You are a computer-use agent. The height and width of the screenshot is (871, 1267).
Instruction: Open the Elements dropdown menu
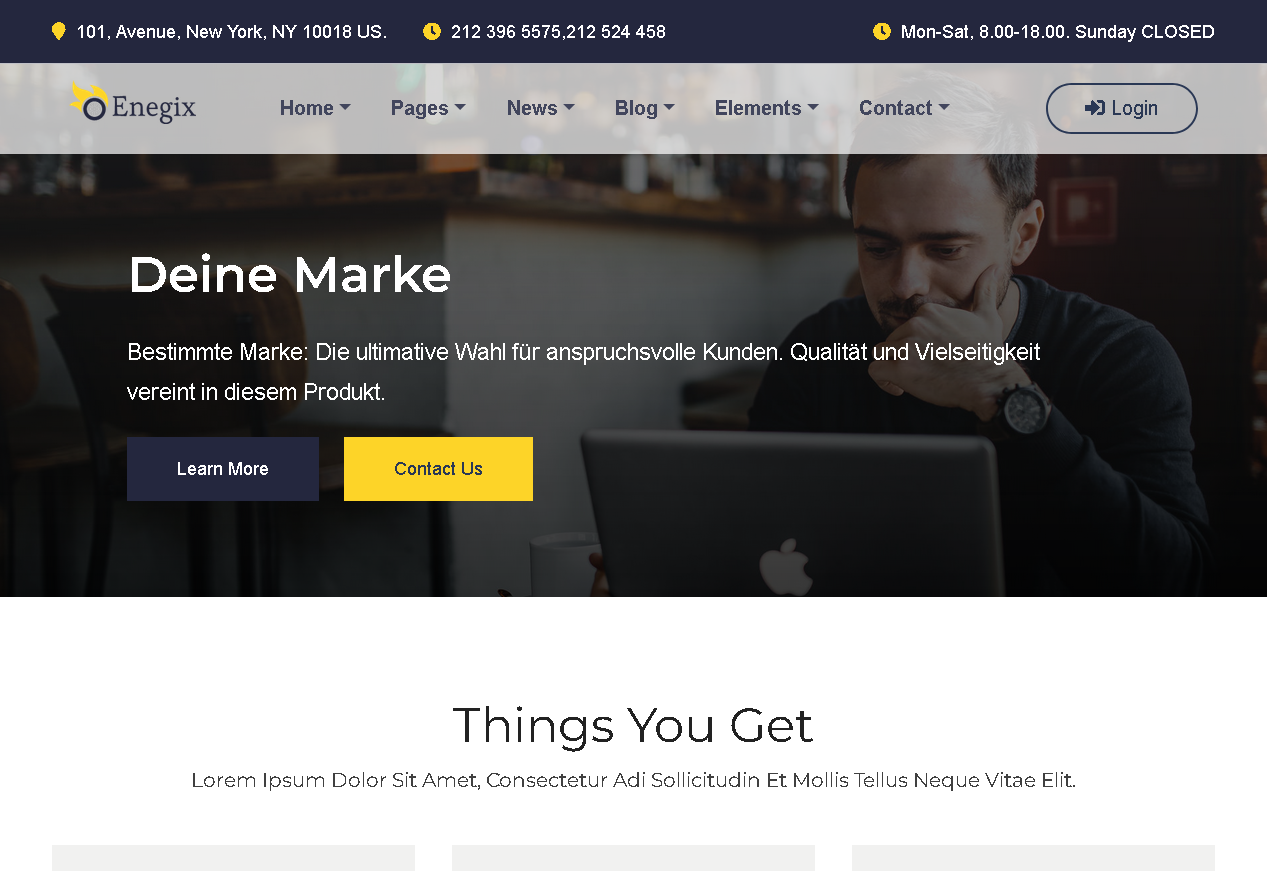tap(767, 108)
